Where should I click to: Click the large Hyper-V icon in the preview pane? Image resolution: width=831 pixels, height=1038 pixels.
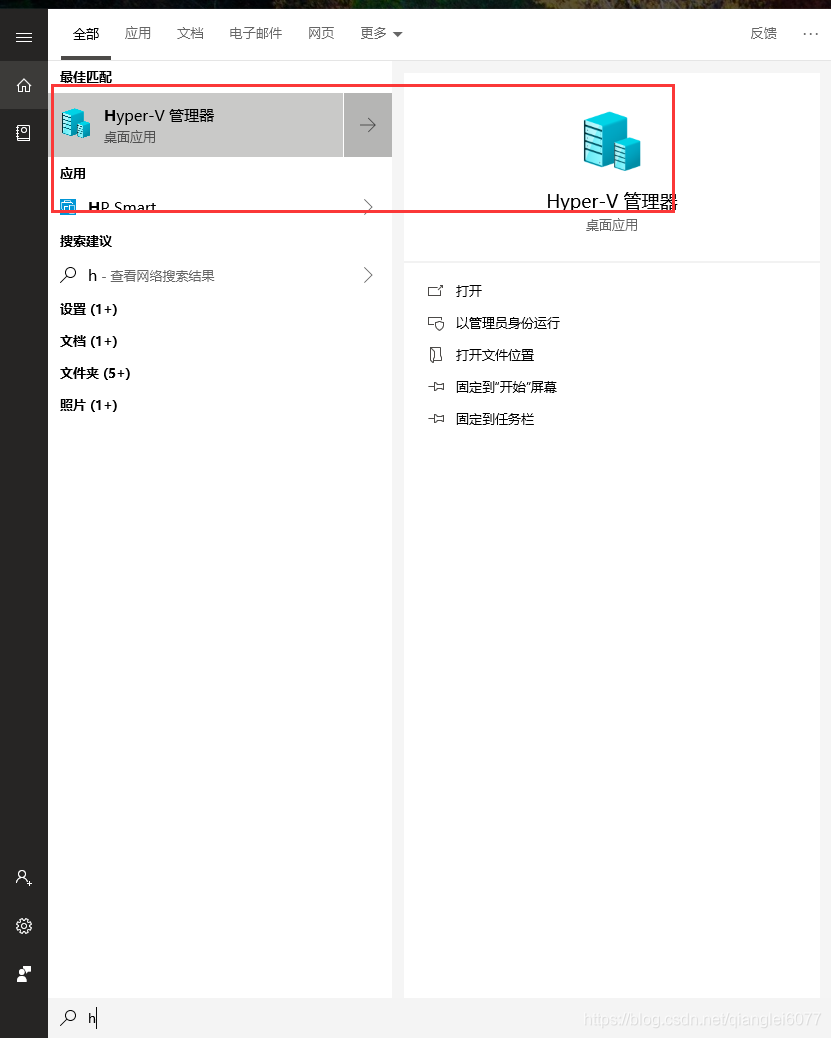click(611, 141)
